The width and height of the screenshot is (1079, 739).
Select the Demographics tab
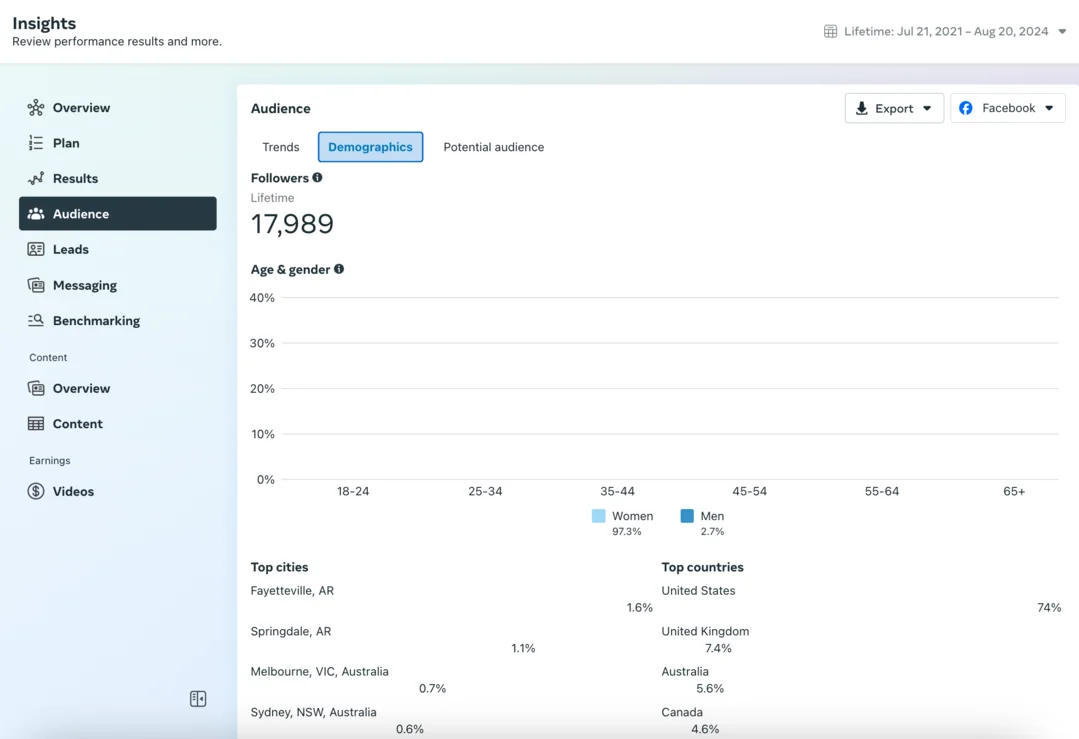[370, 147]
